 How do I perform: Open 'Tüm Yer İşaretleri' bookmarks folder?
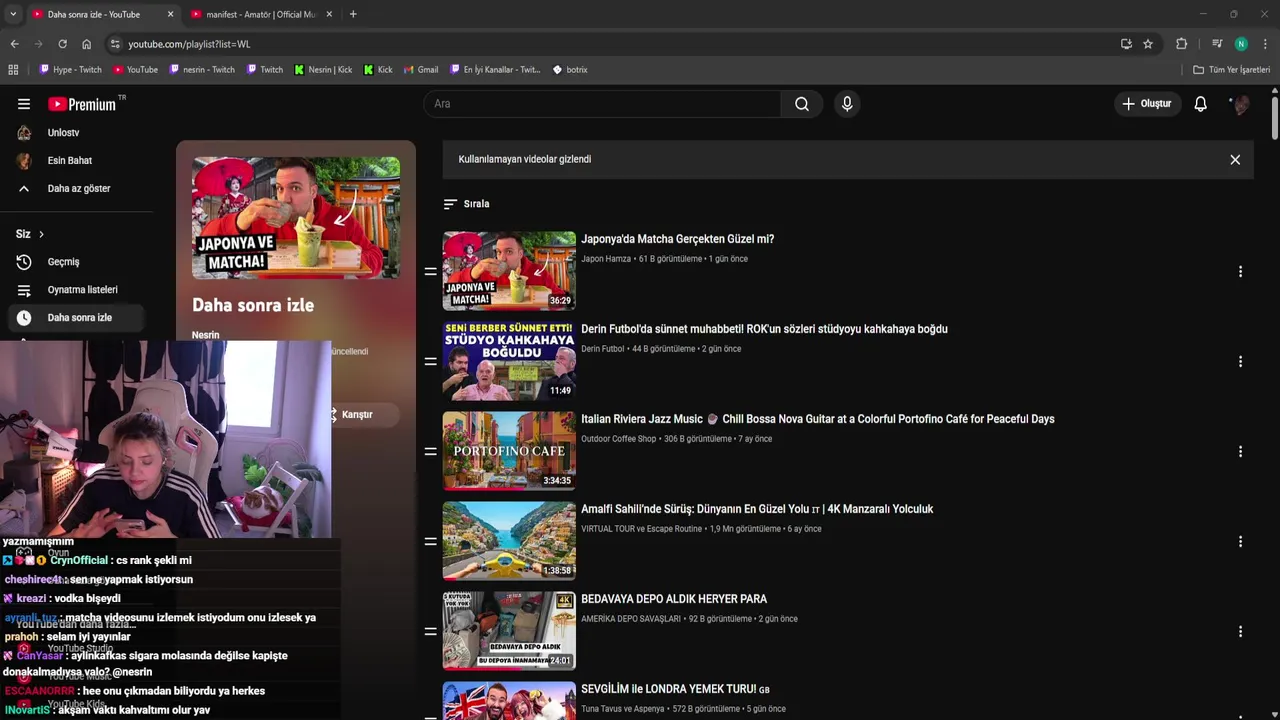point(1232,70)
